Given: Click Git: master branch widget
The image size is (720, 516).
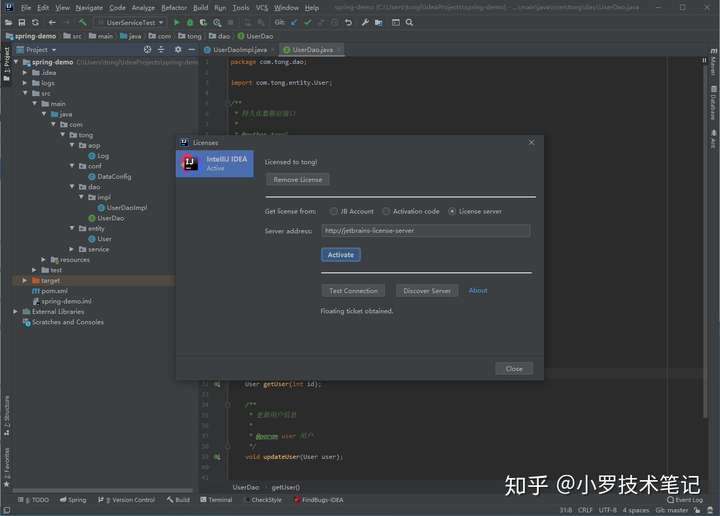Looking at the screenshot, I should [x=671, y=510].
